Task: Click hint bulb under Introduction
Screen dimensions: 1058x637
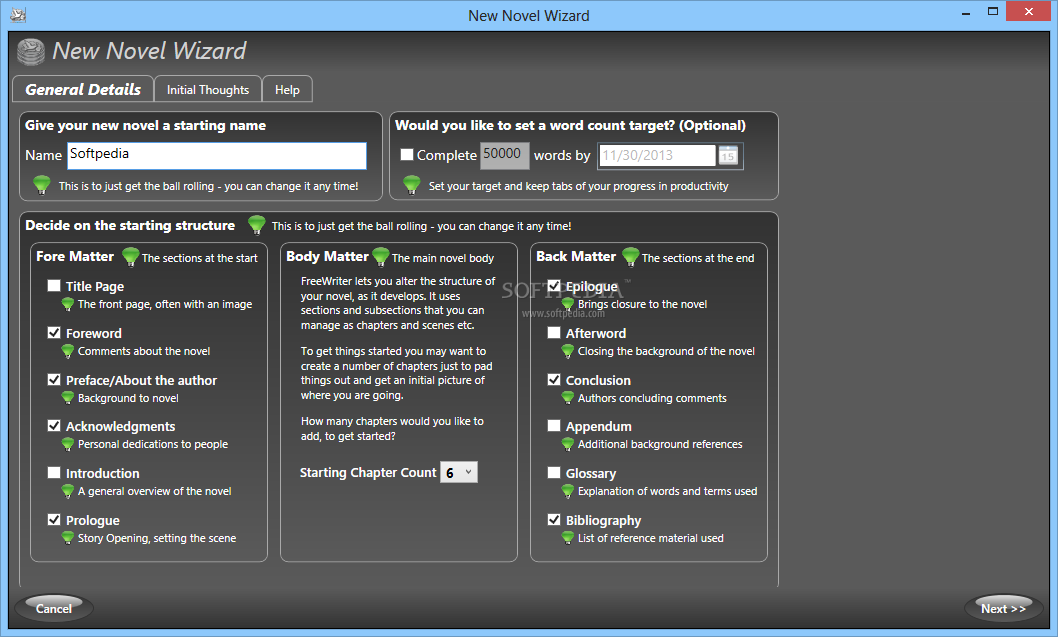Action: click(67, 491)
